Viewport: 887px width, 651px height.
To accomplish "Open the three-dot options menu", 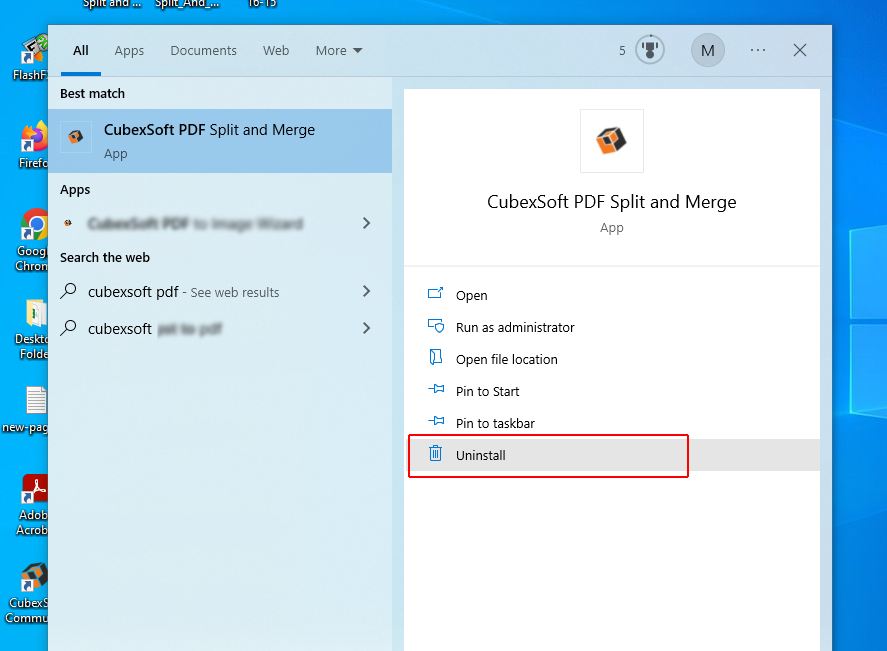I will pyautogui.click(x=758, y=50).
